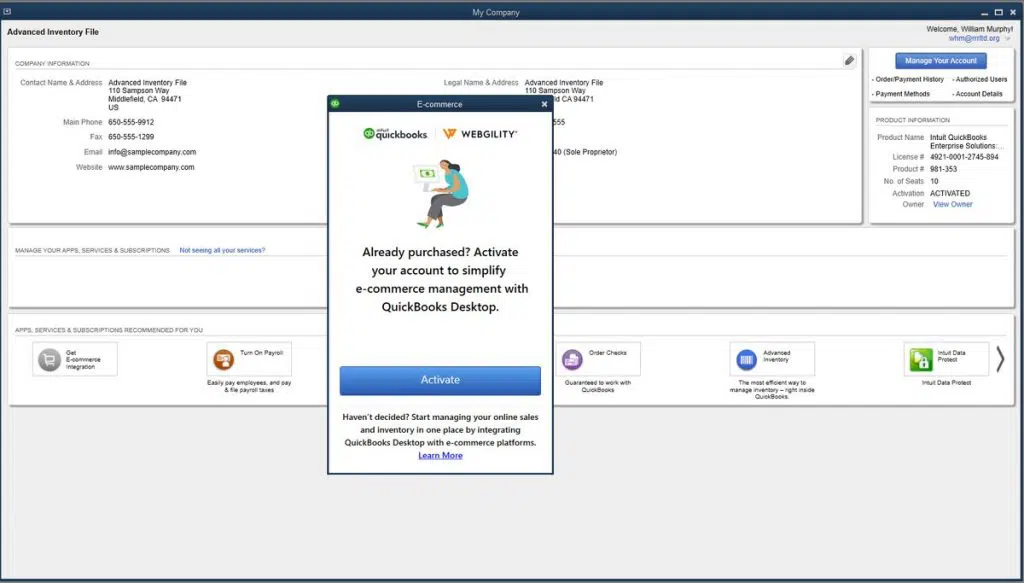1024x583 pixels.
Task: Click main phone number 650-555-9912
Action: tap(131, 122)
